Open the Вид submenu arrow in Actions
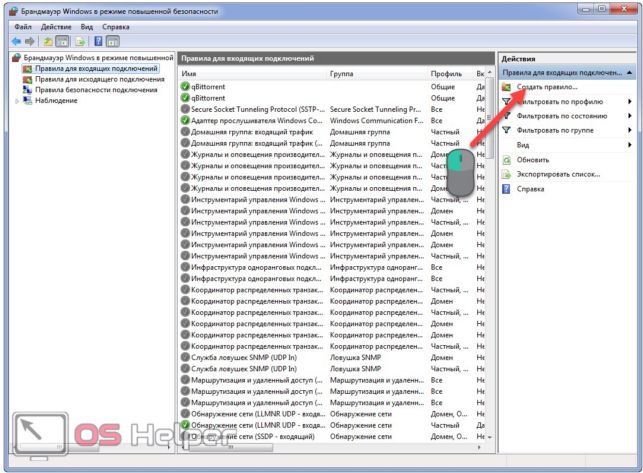This screenshot has height=473, width=643. tap(629, 145)
